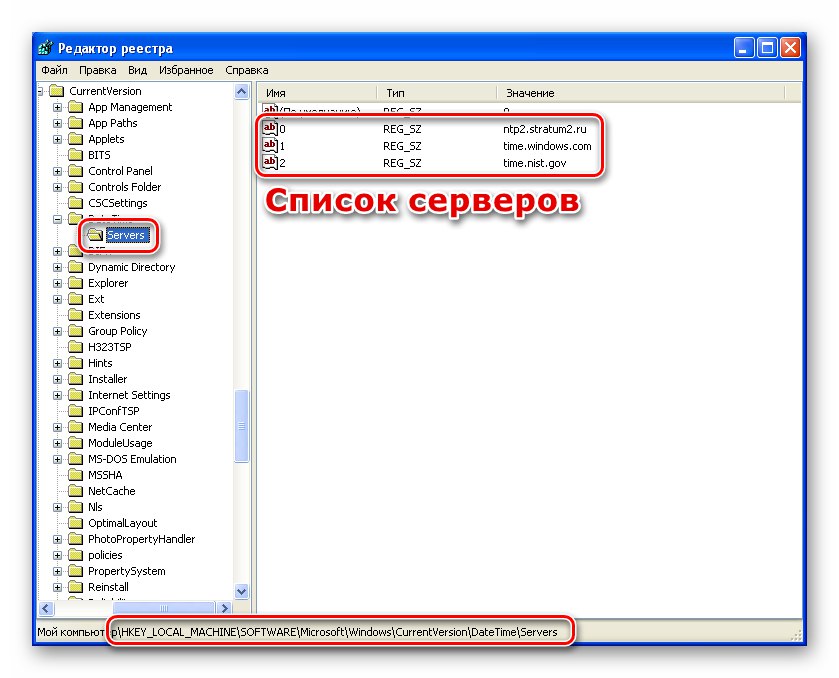The image size is (839, 678).
Task: Click the Имя column header
Action: tap(318, 93)
